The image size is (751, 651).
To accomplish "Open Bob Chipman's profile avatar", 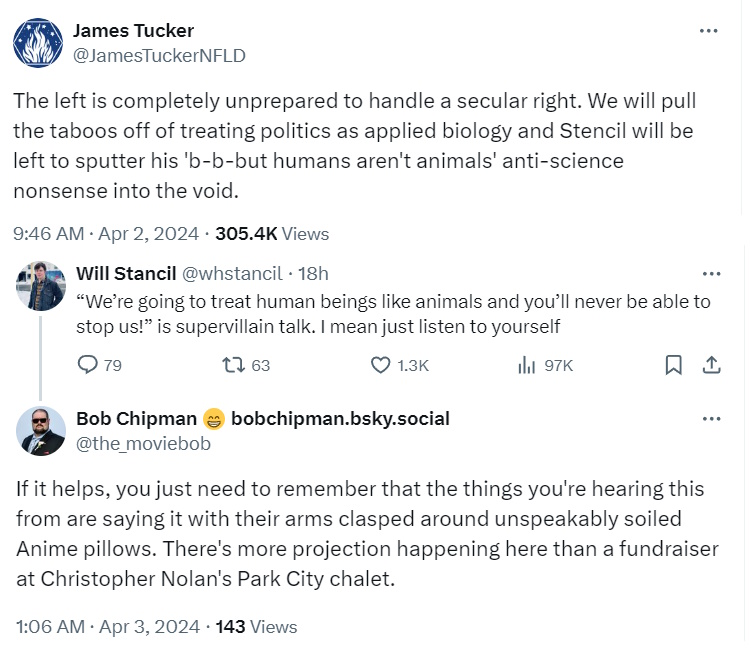I will tap(41, 431).
